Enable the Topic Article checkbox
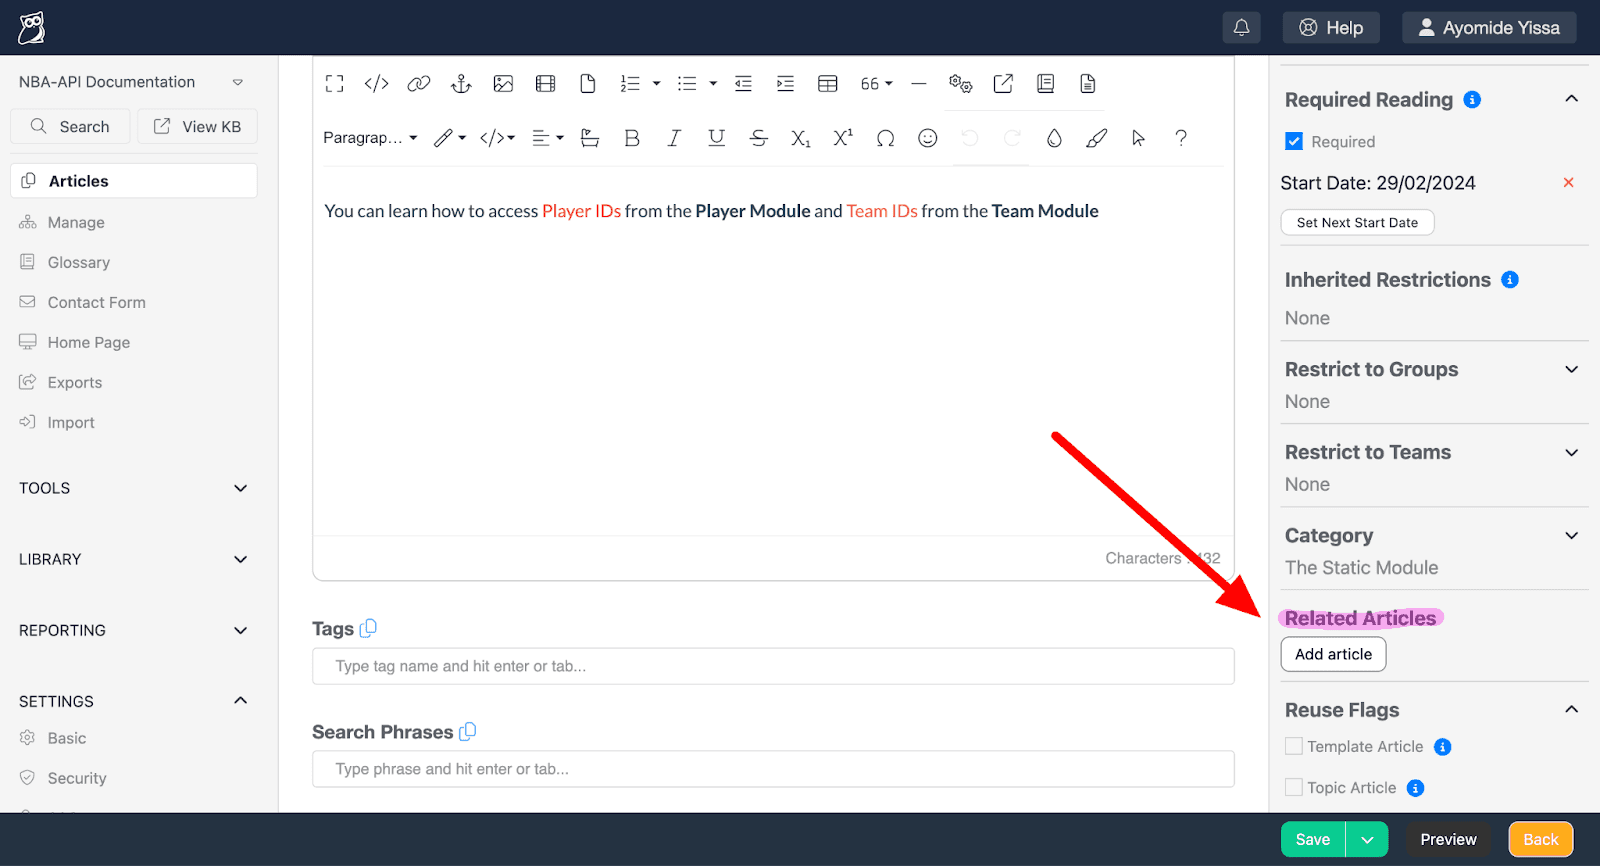This screenshot has height=866, width=1600. coord(1294,787)
